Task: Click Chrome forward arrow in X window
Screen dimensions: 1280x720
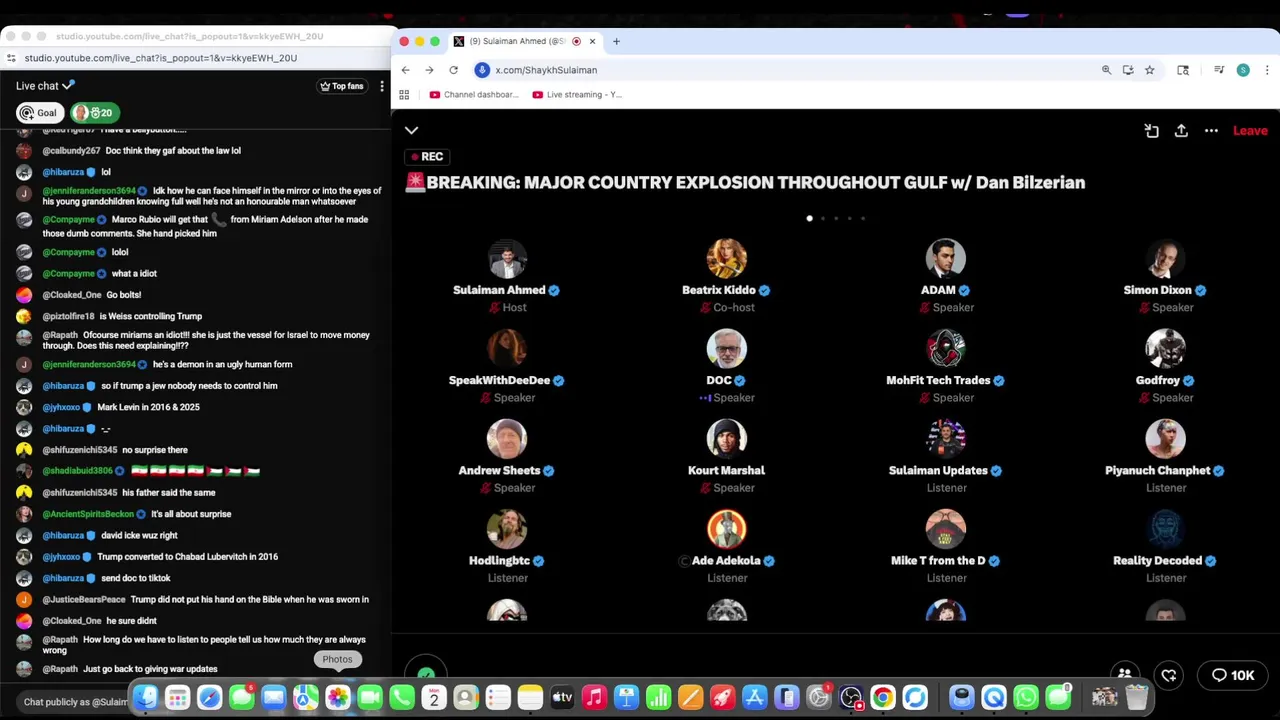Action: click(x=429, y=70)
